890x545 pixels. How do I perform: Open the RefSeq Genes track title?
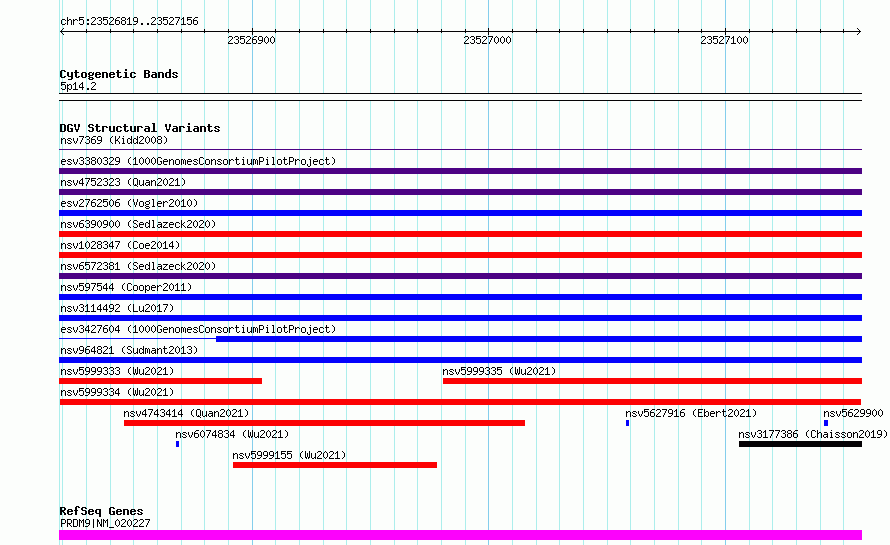coord(102,511)
